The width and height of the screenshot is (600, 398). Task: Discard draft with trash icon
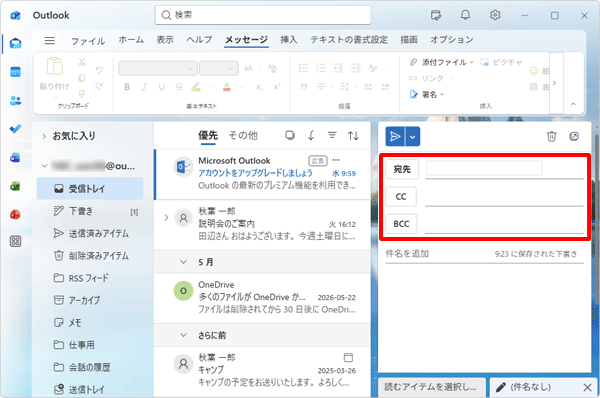click(551, 136)
